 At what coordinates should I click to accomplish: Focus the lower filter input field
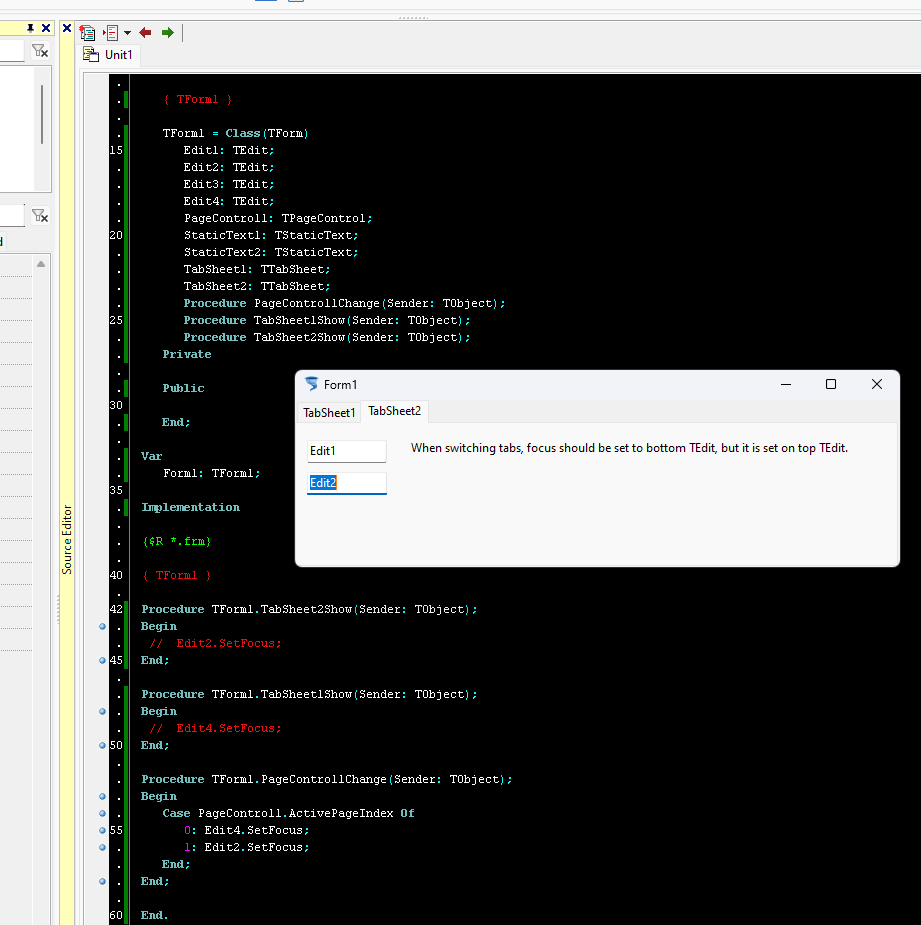point(12,216)
